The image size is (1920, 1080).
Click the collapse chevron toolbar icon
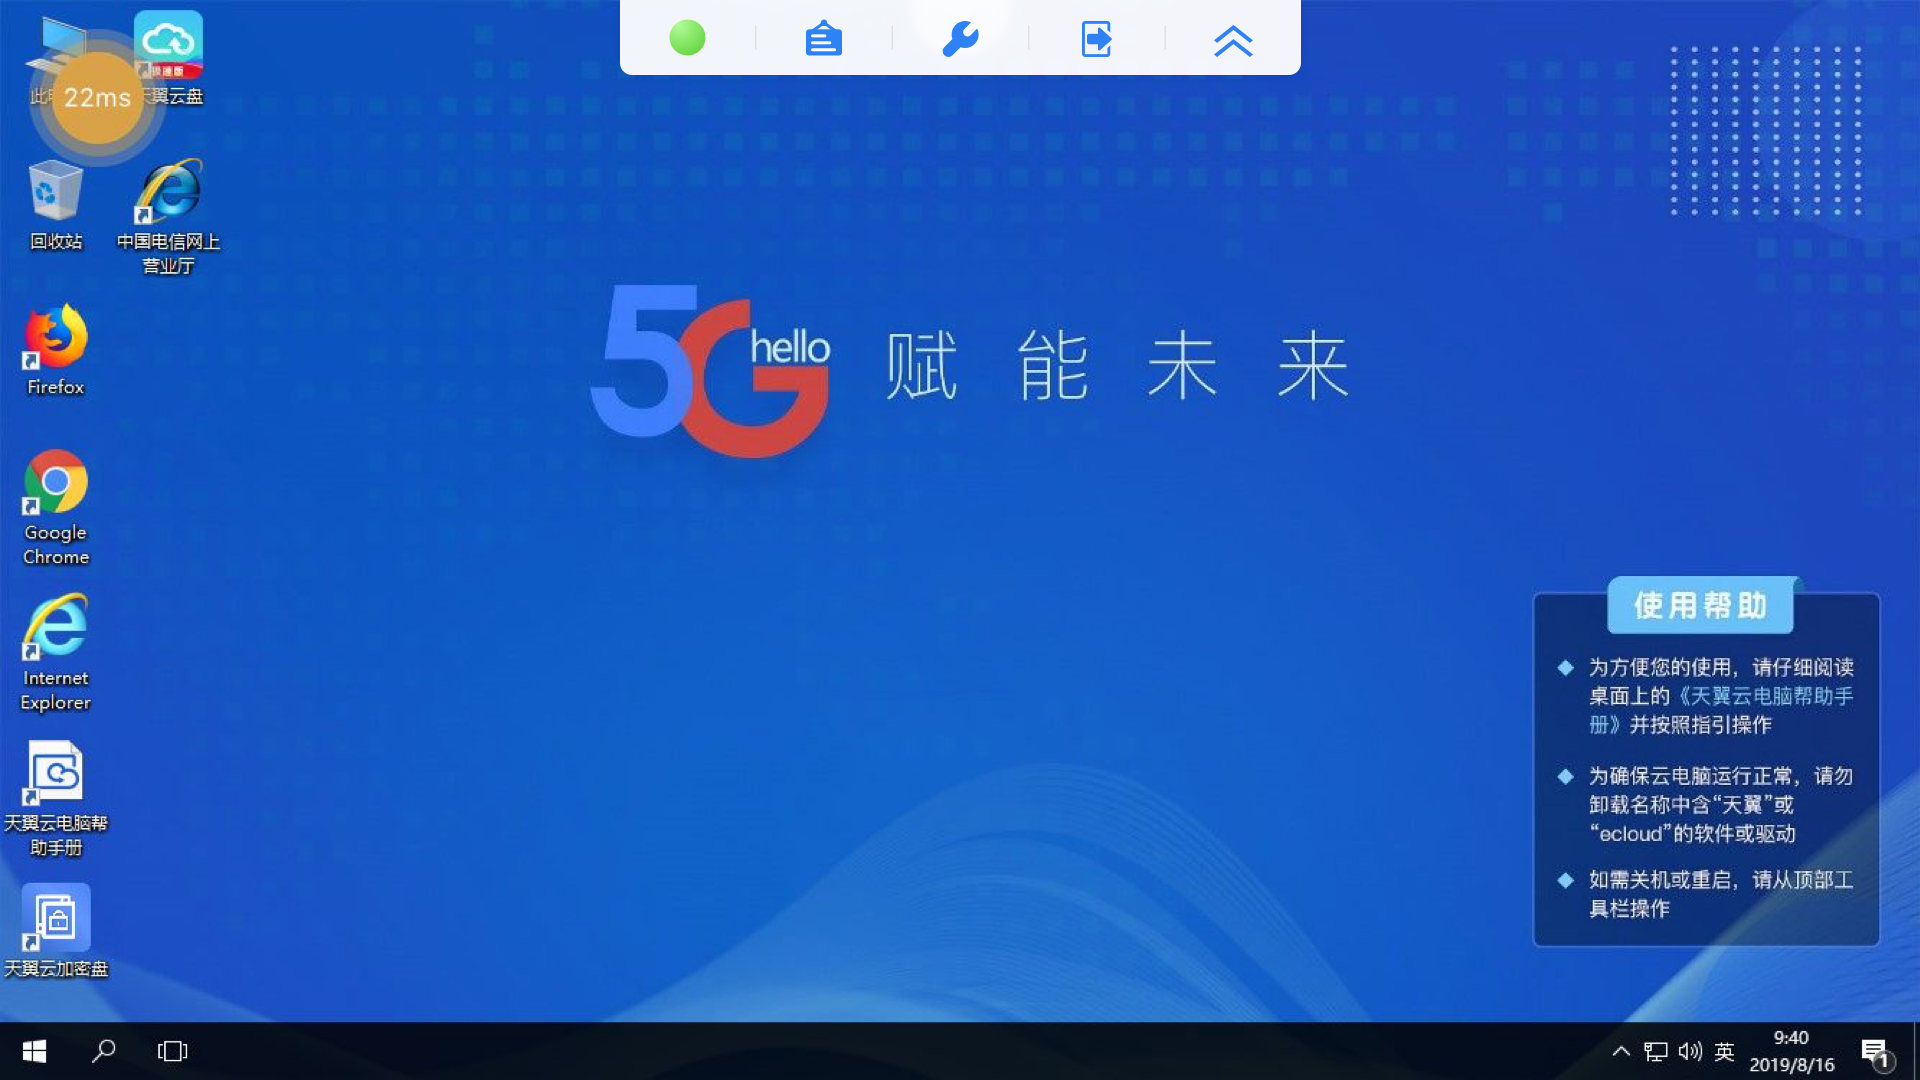click(1232, 38)
